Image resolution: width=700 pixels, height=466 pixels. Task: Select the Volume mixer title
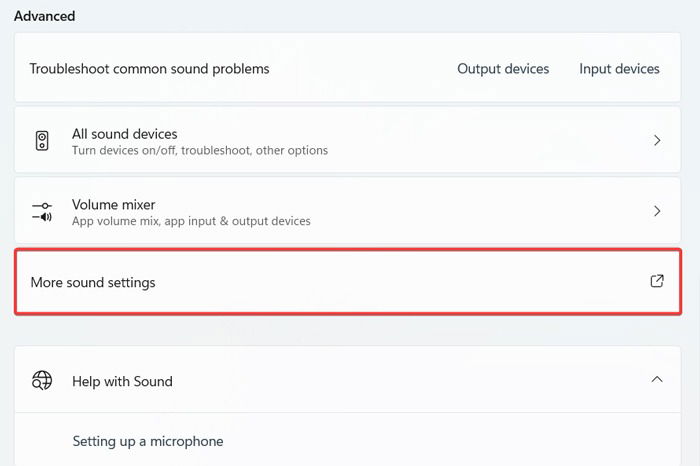(113, 204)
